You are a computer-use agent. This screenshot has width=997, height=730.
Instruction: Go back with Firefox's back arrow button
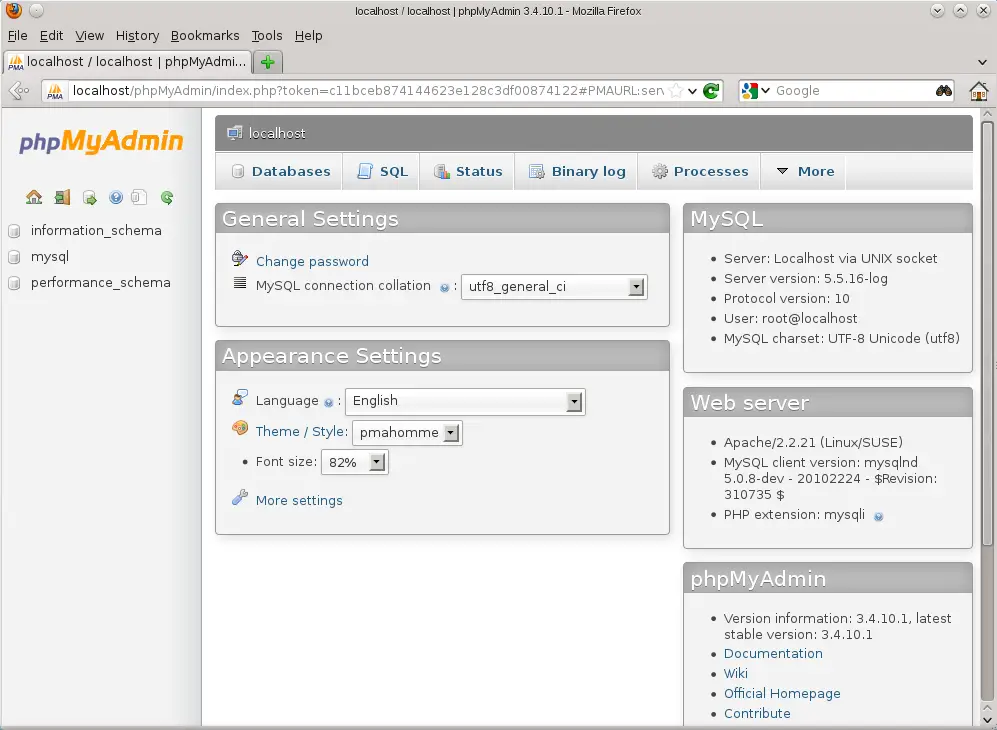19,91
